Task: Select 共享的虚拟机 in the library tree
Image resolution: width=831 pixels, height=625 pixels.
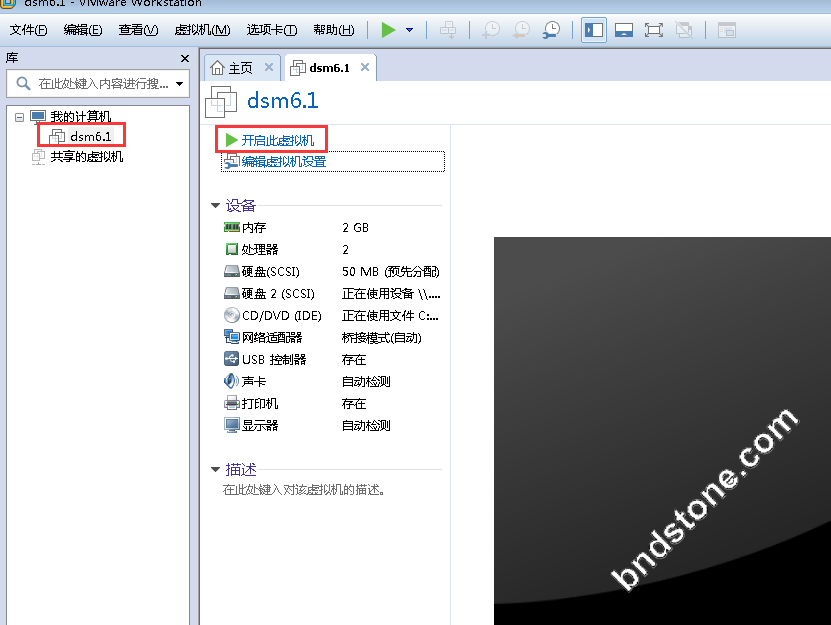Action: click(86, 156)
